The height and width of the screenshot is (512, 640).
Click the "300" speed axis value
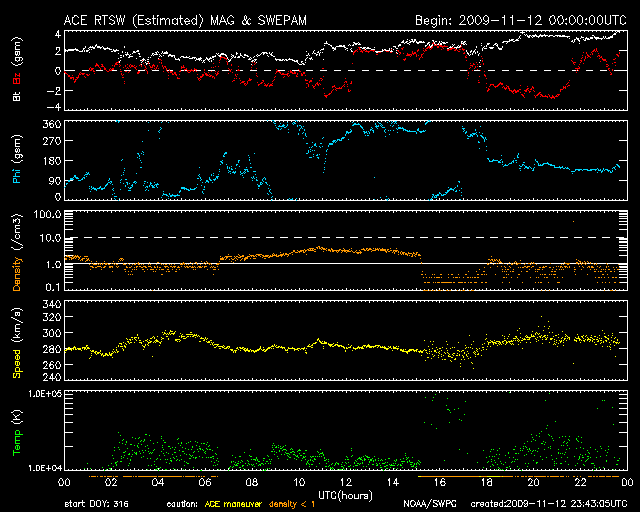(52, 333)
